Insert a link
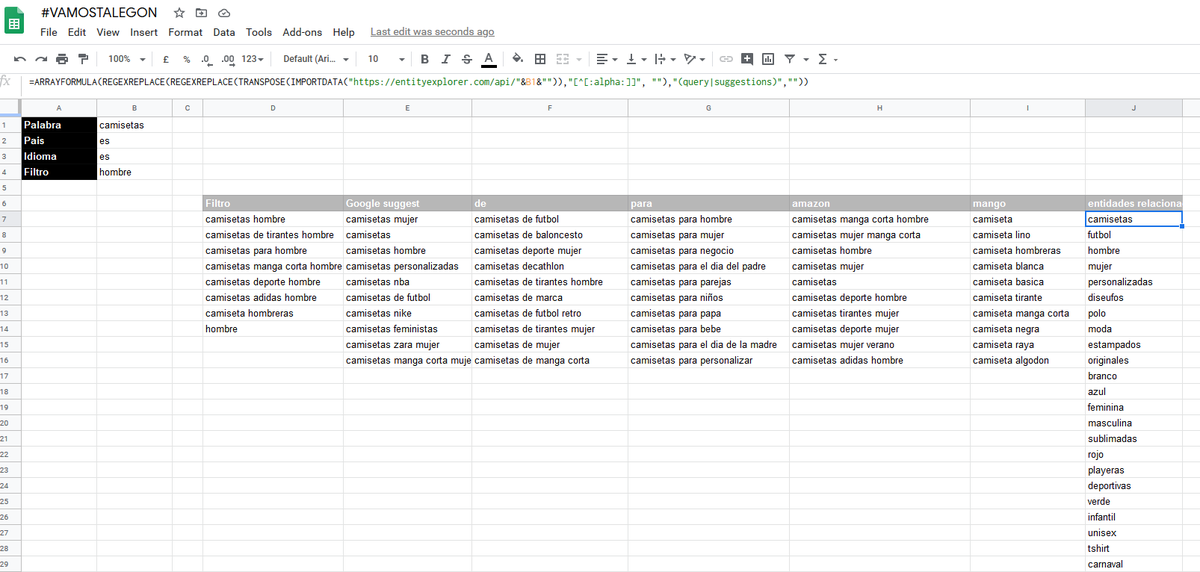This screenshot has width=1200, height=572. pos(727,59)
